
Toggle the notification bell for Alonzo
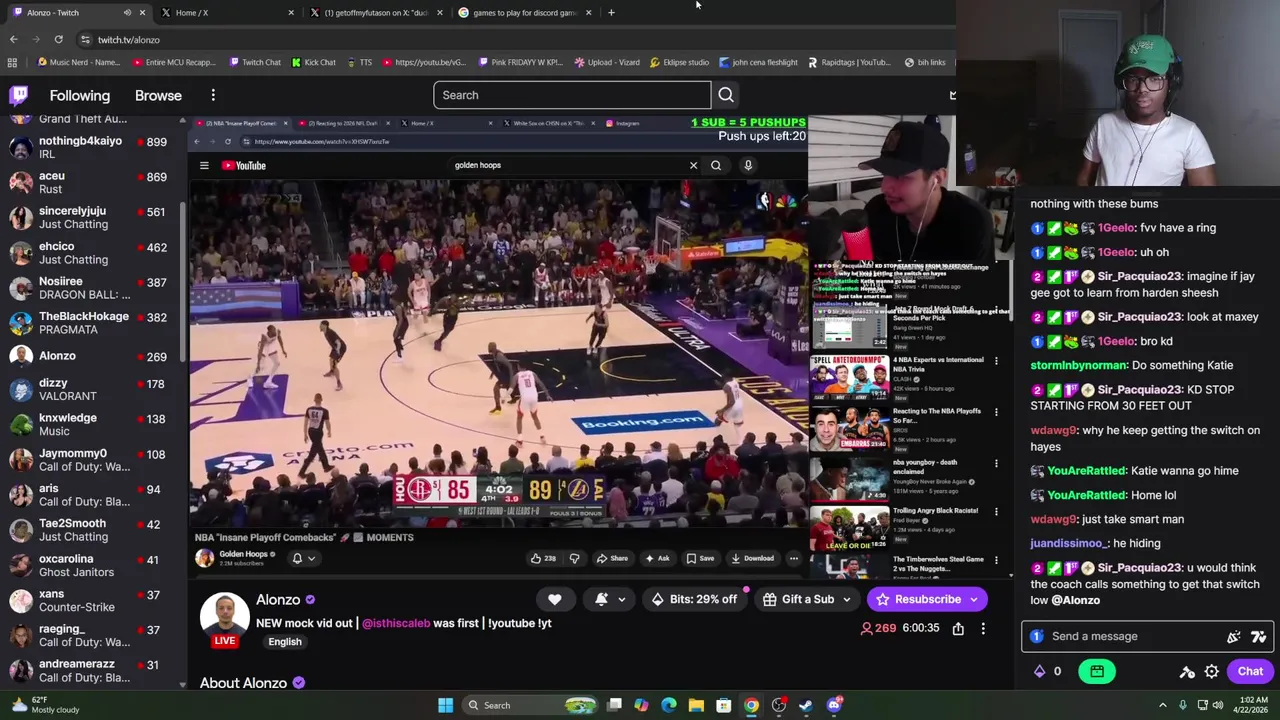601,599
